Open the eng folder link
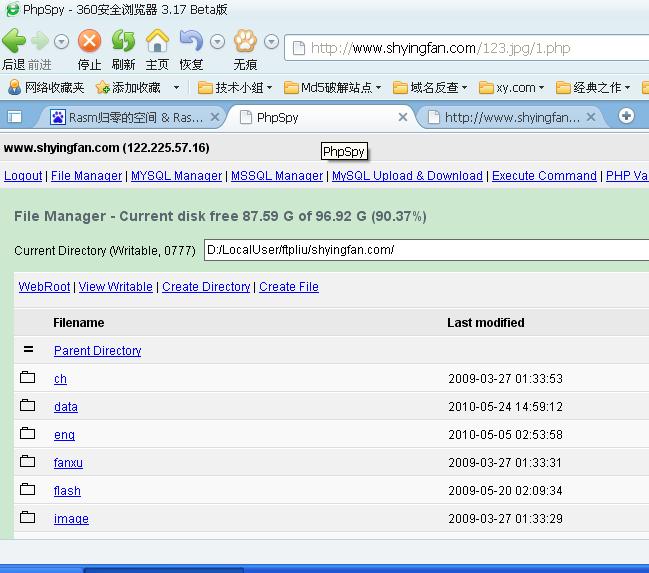 tap(65, 435)
